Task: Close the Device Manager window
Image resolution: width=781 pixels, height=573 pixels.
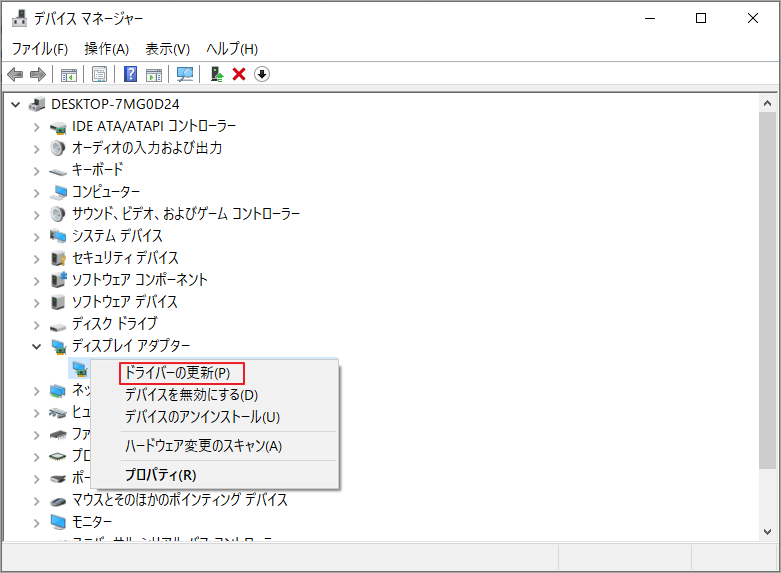Action: pos(753,18)
